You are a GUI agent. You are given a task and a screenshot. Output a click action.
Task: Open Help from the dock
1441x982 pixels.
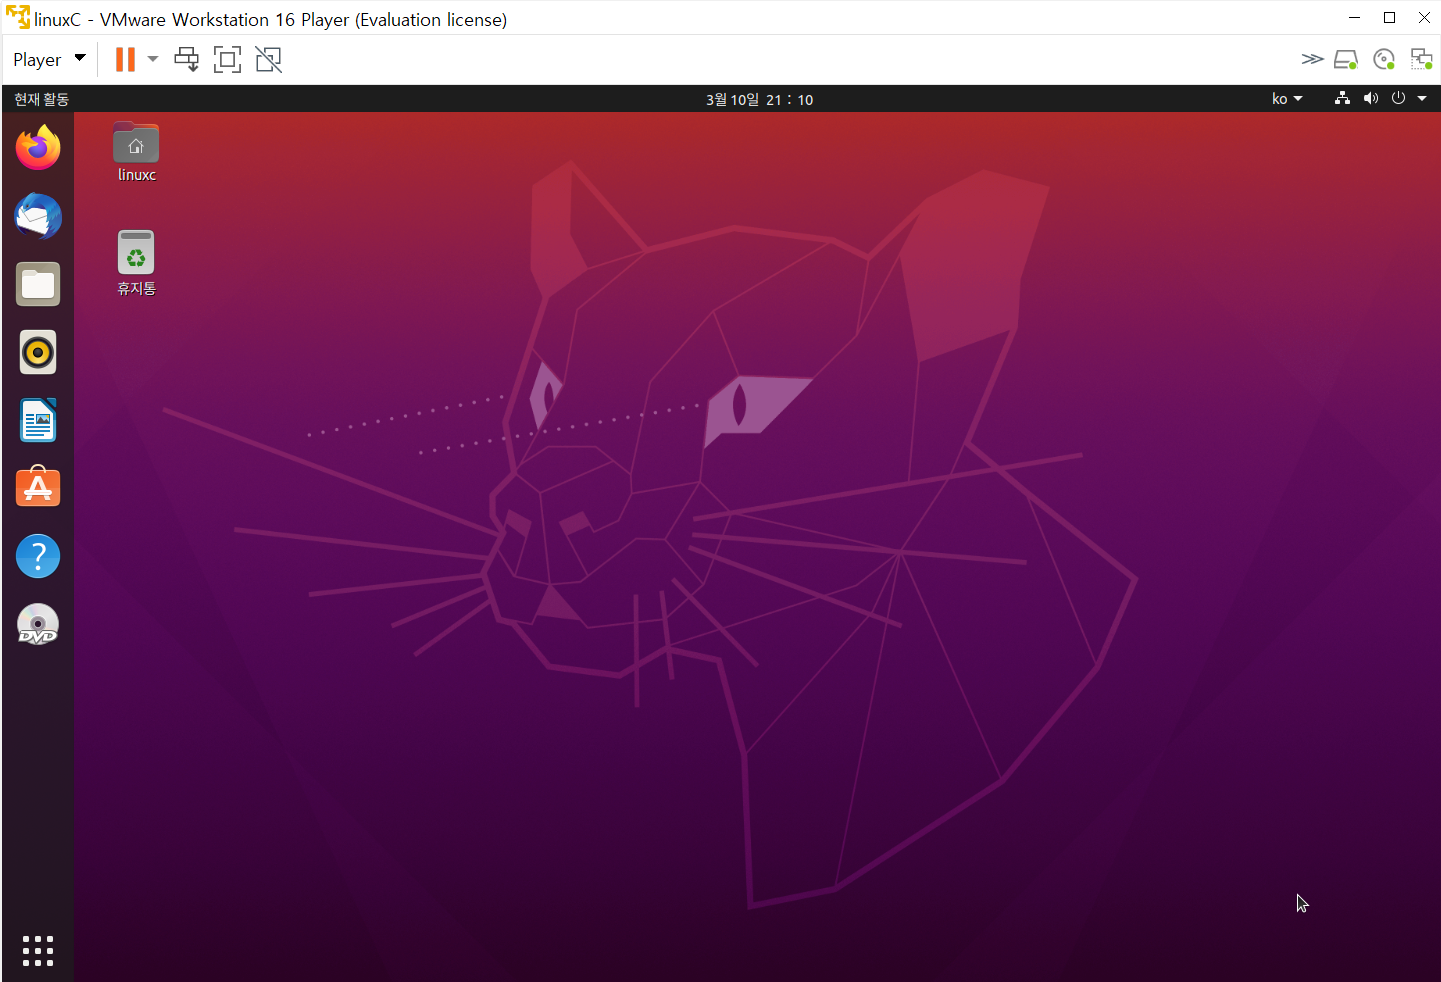pyautogui.click(x=38, y=556)
